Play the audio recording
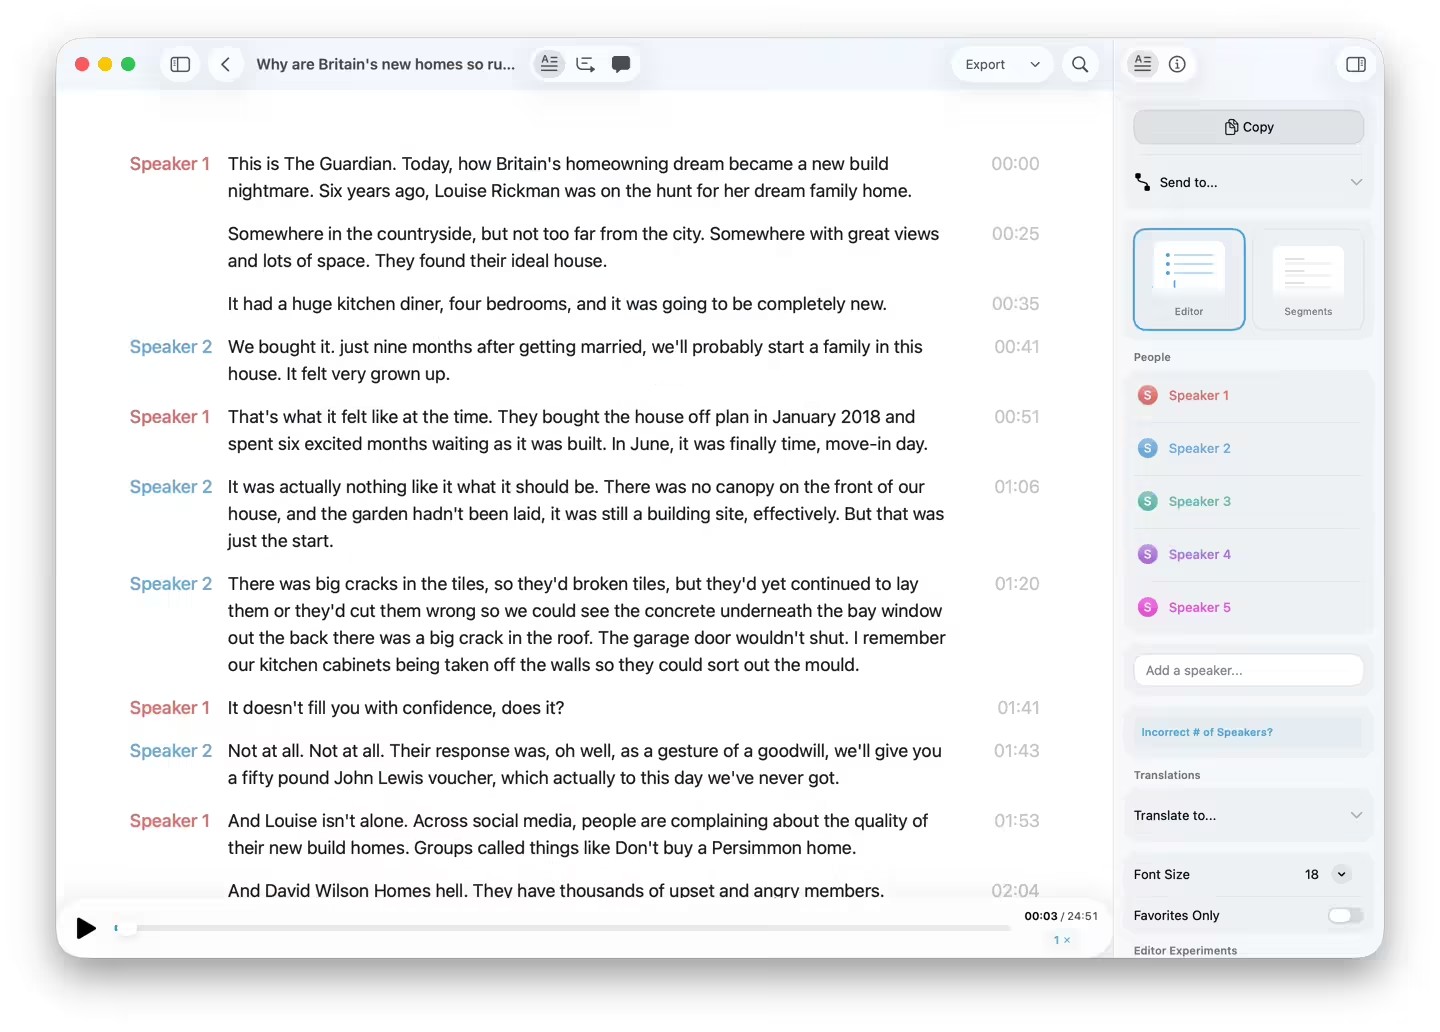The height and width of the screenshot is (1032, 1440). tap(87, 928)
